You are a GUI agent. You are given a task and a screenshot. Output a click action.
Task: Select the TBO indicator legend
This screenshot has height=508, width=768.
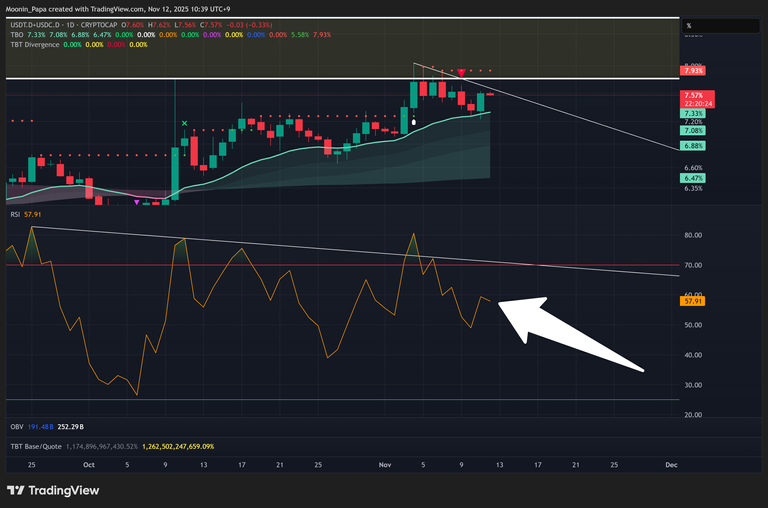17,34
